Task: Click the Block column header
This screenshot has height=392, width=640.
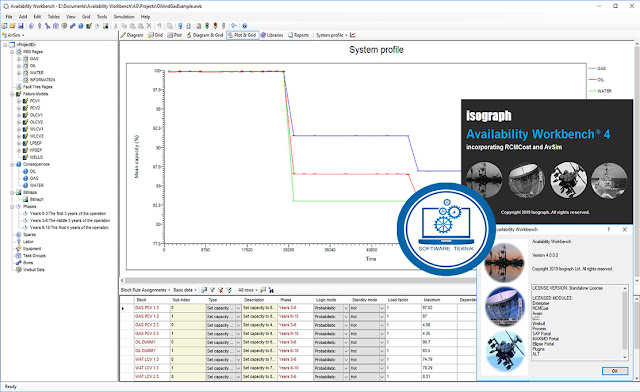Action: 151,300
